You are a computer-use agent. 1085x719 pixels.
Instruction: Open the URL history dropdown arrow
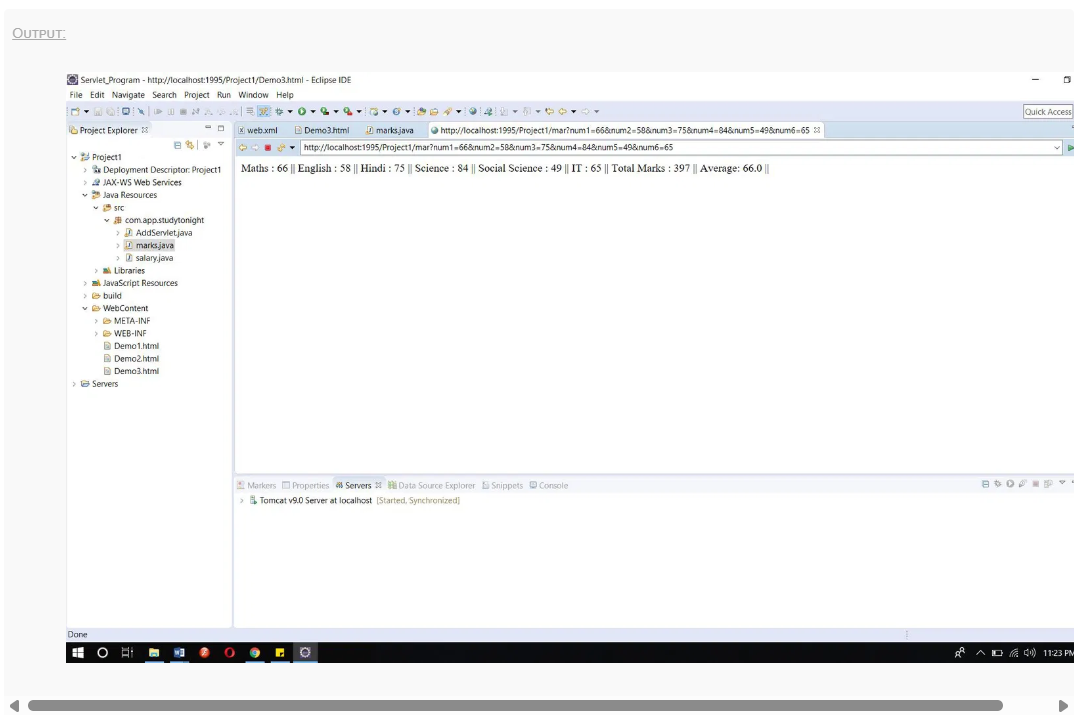pyautogui.click(x=1057, y=148)
